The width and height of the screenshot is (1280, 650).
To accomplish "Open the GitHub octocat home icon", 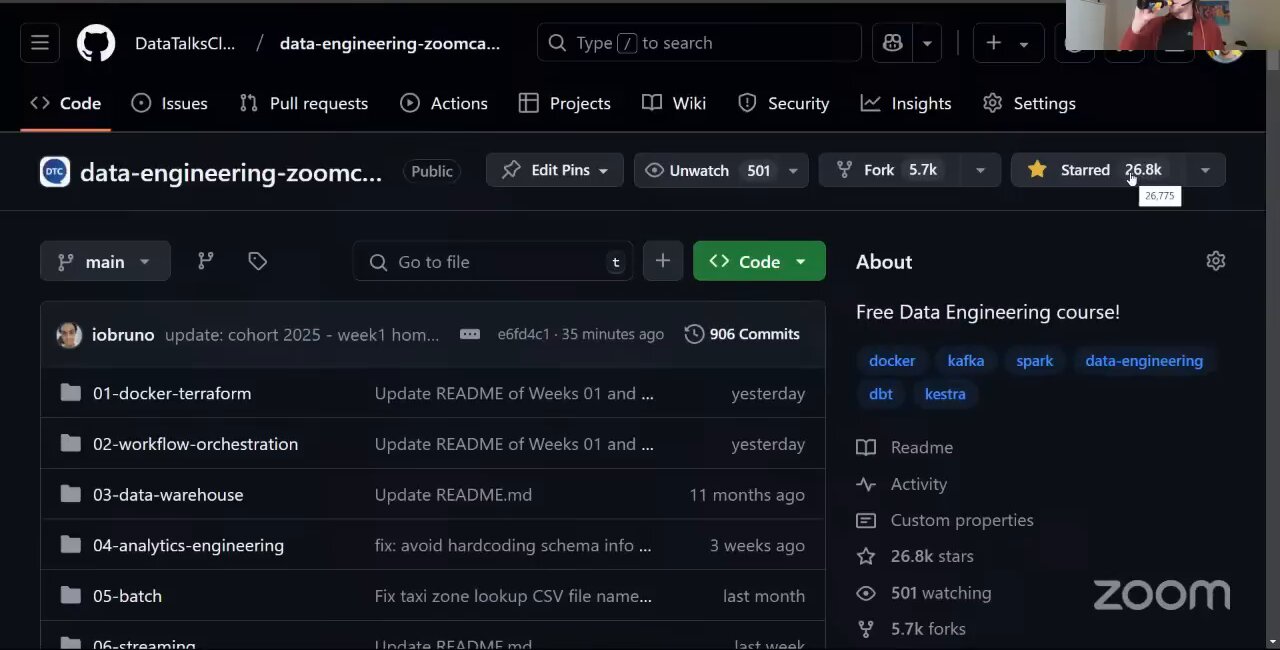I will point(95,43).
